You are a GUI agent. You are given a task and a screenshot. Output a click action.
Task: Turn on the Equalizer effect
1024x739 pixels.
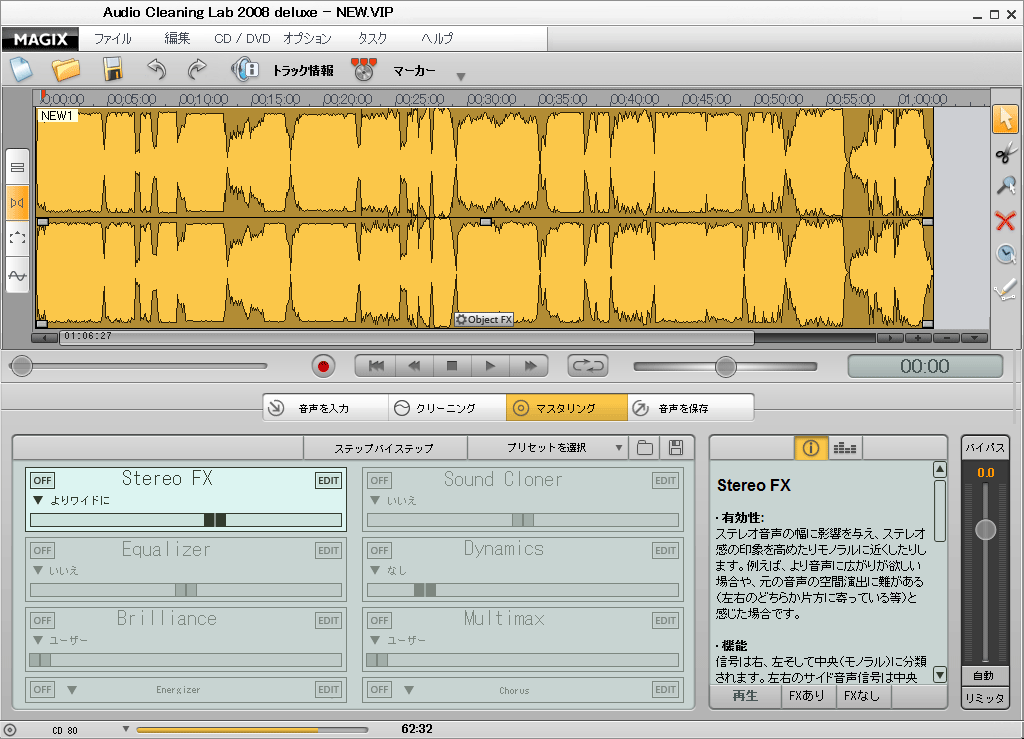[x=42, y=550]
